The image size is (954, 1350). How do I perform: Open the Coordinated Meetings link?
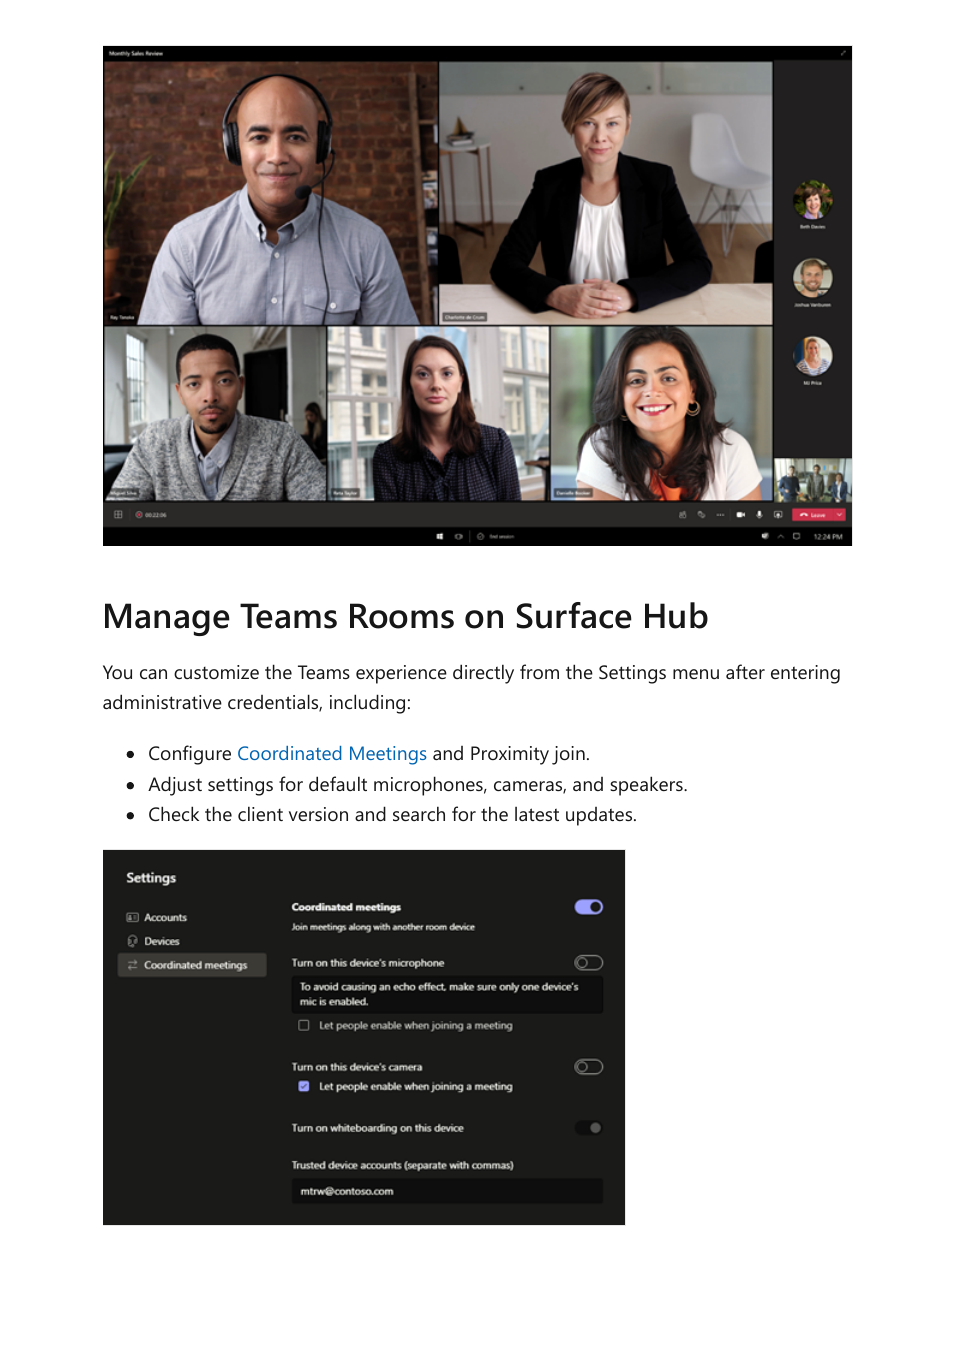(x=332, y=754)
